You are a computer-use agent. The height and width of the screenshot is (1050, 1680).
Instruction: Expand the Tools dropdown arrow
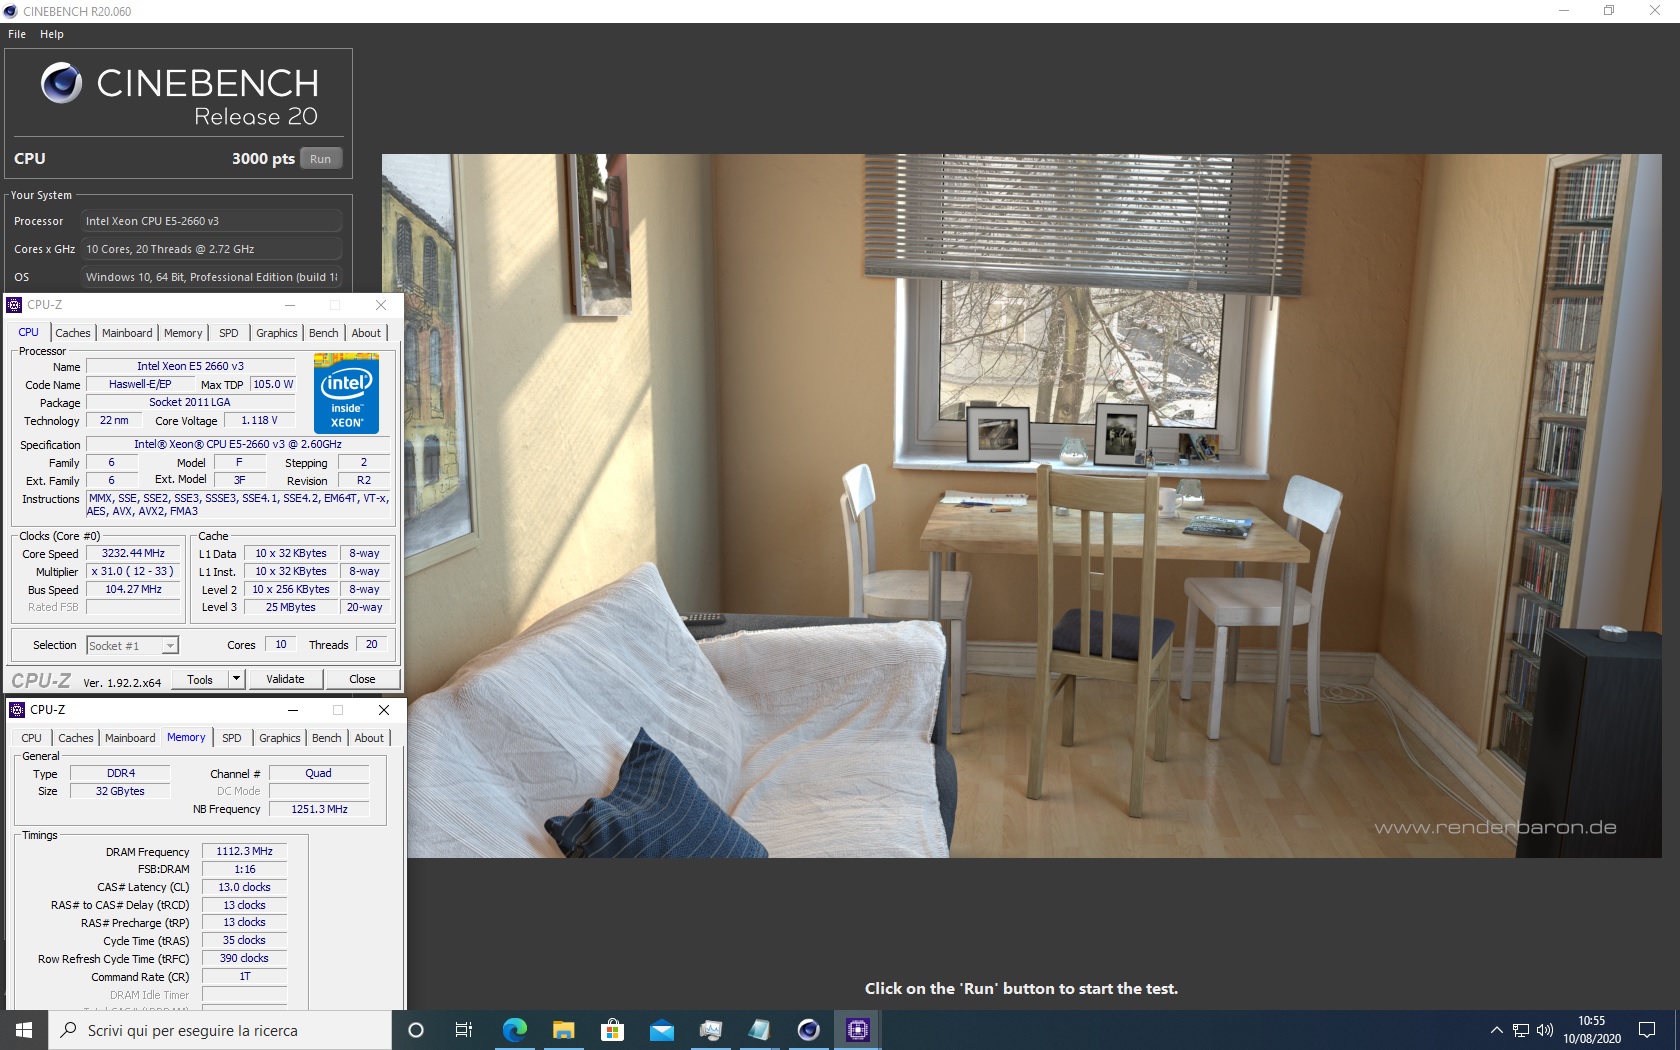(x=237, y=679)
